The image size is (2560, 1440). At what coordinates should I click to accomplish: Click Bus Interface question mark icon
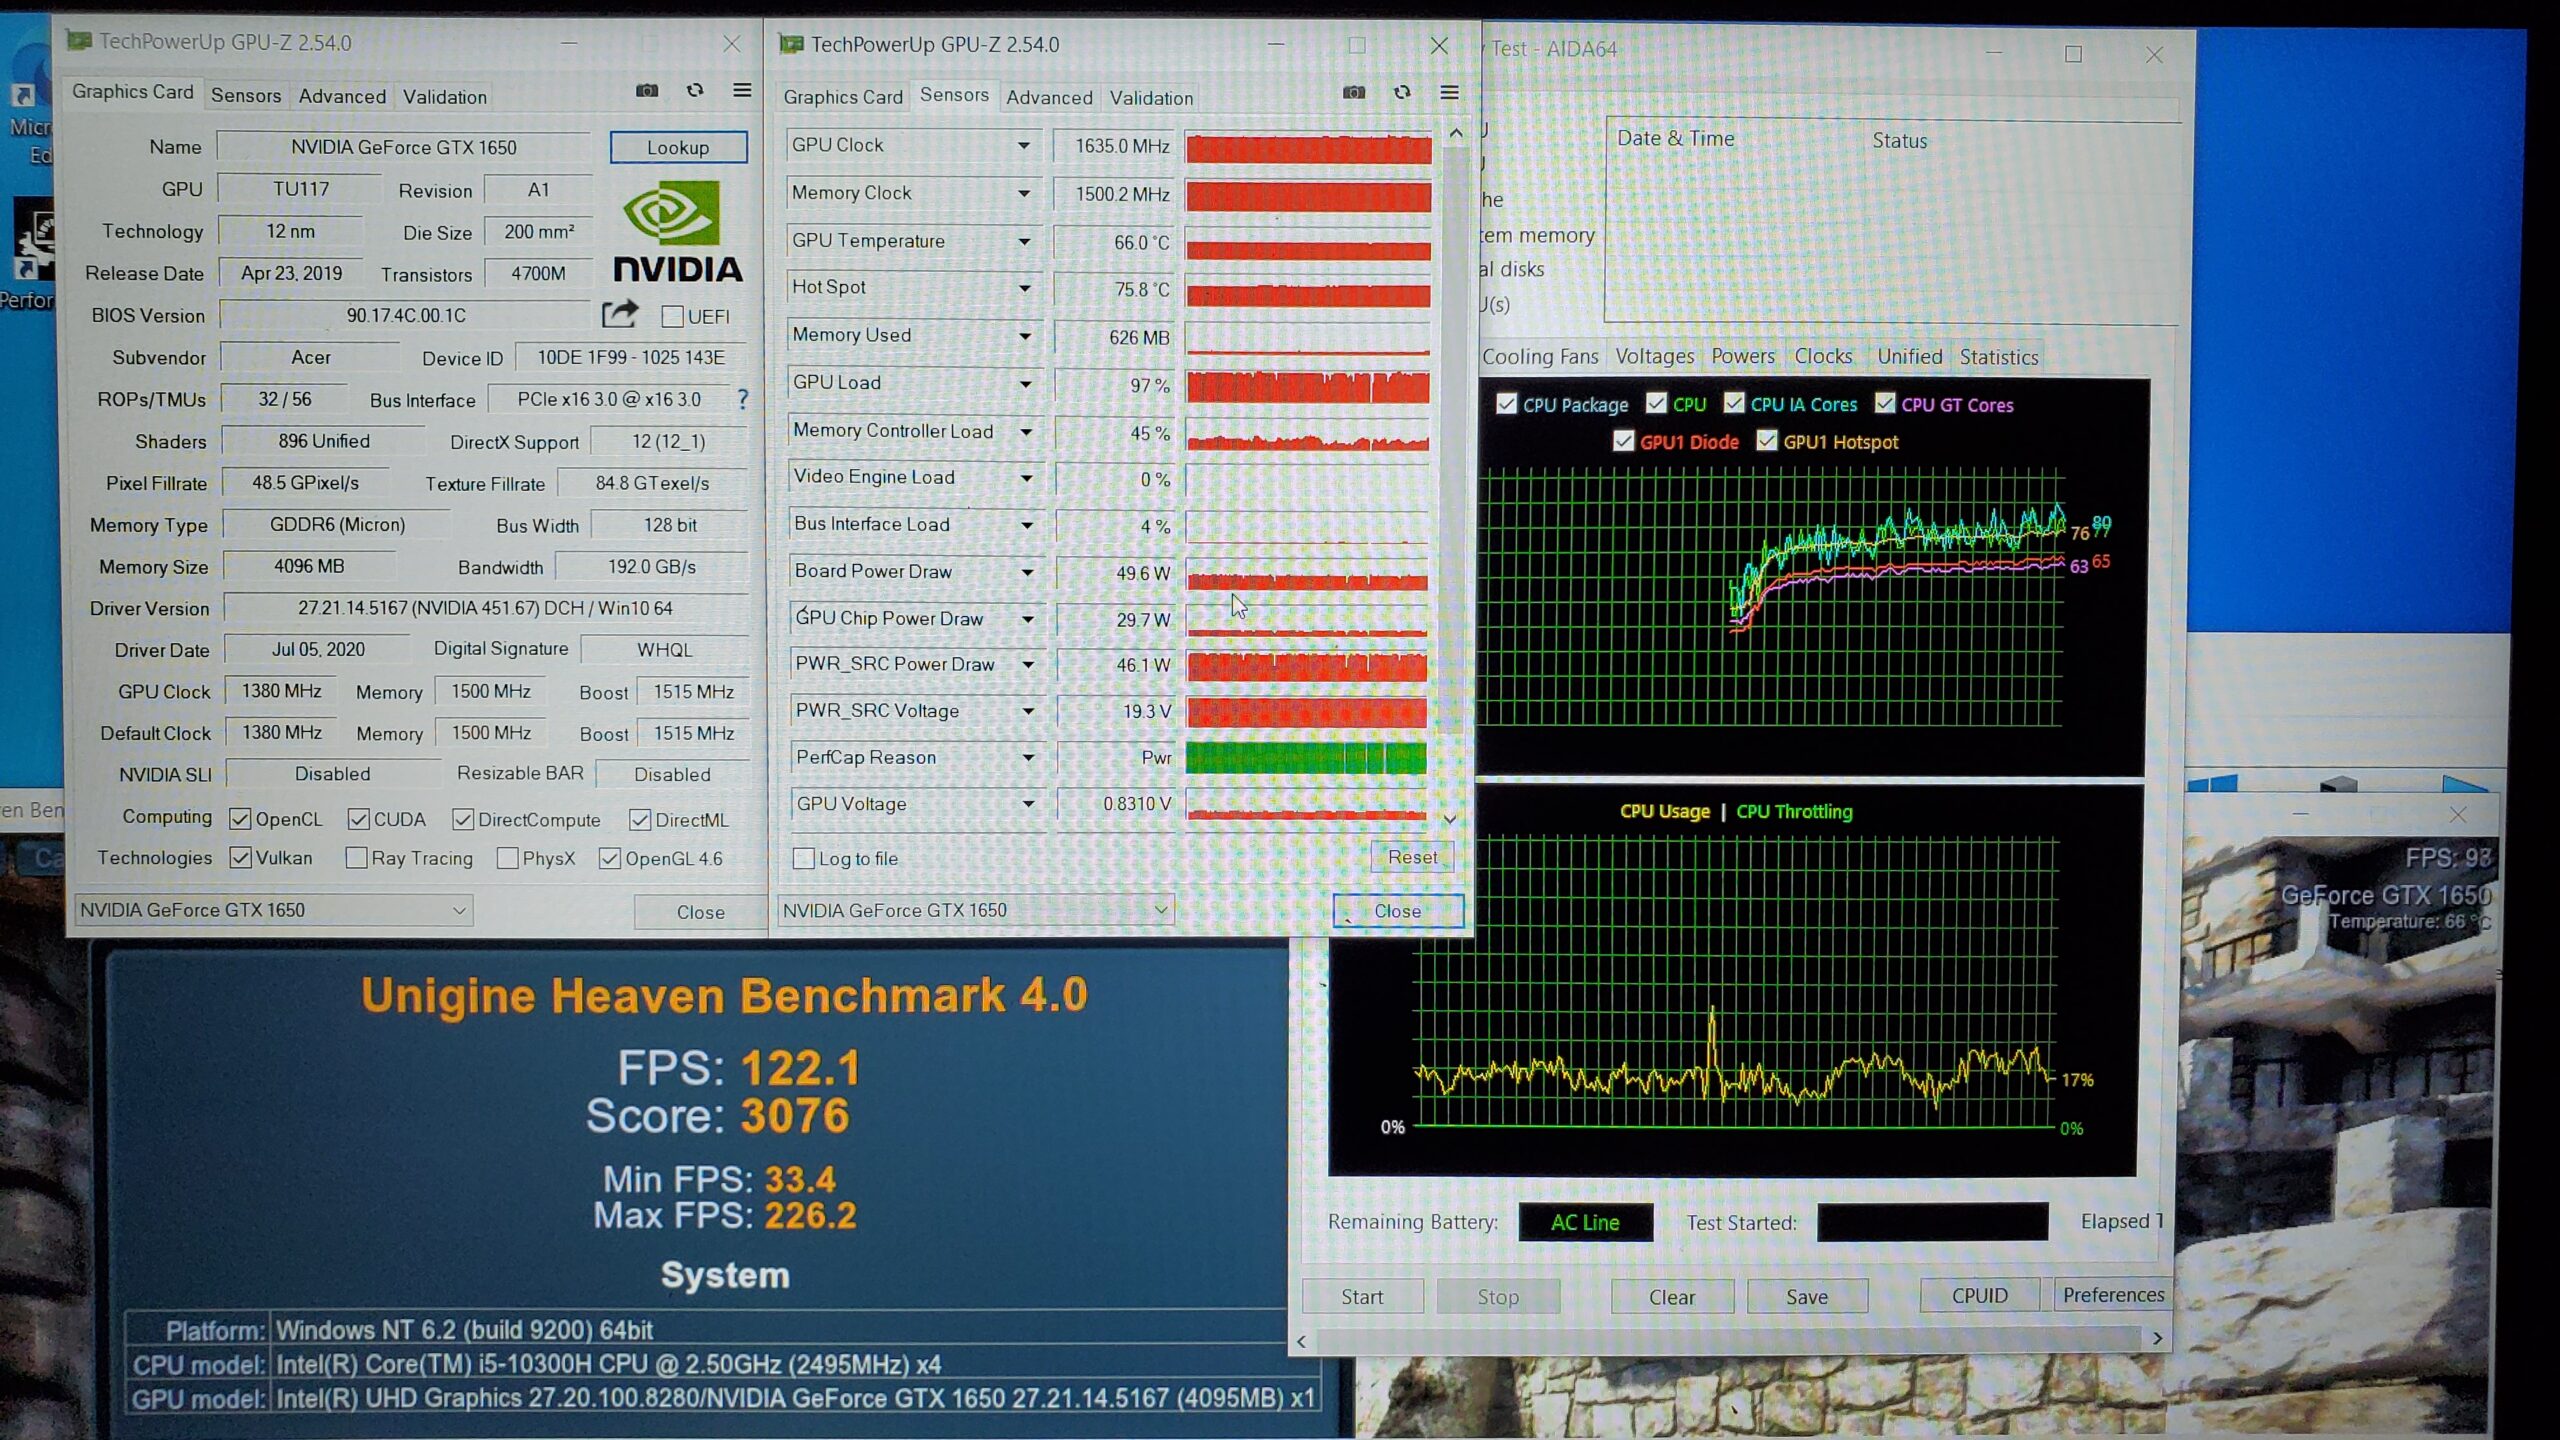point(742,400)
